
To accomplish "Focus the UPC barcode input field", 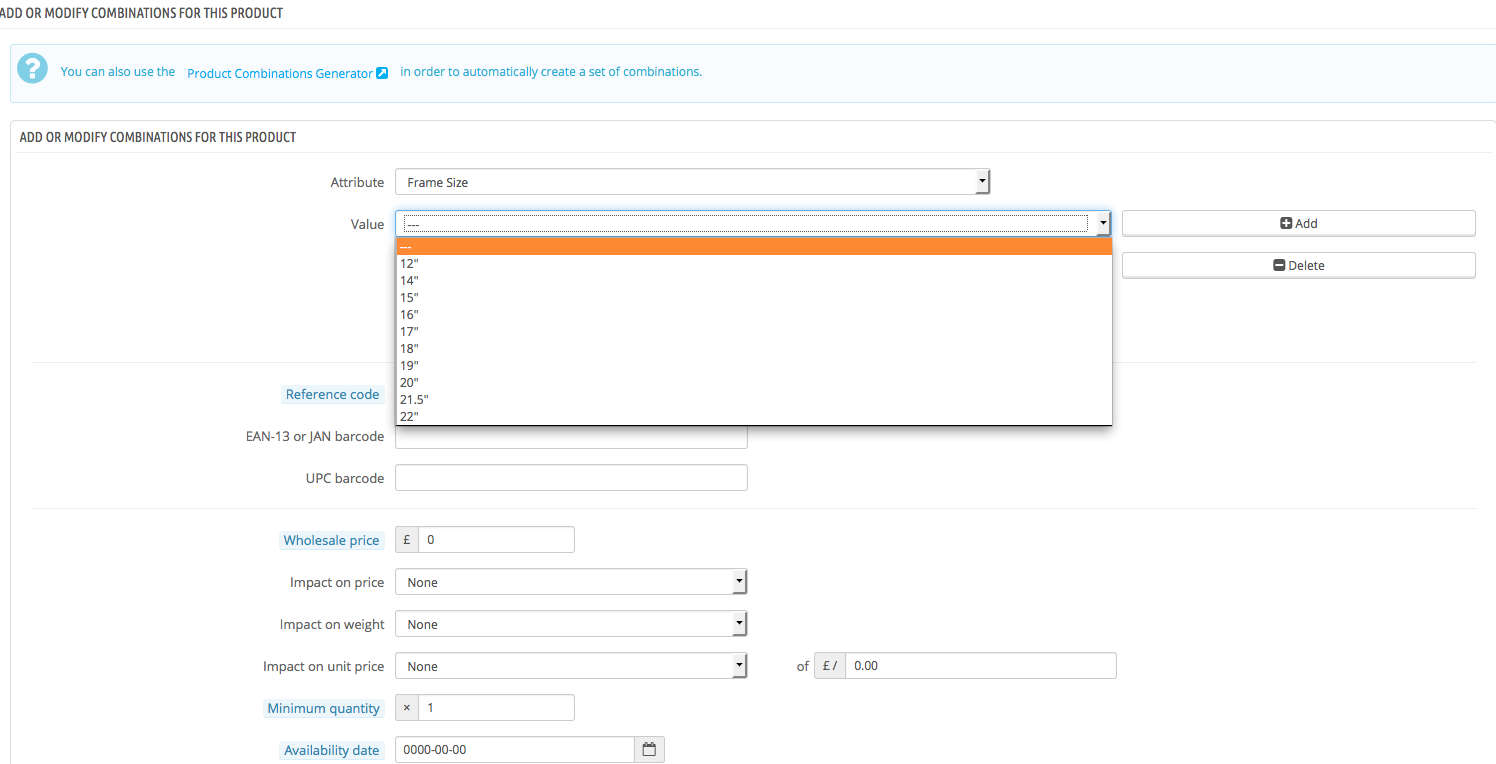I will [x=571, y=478].
